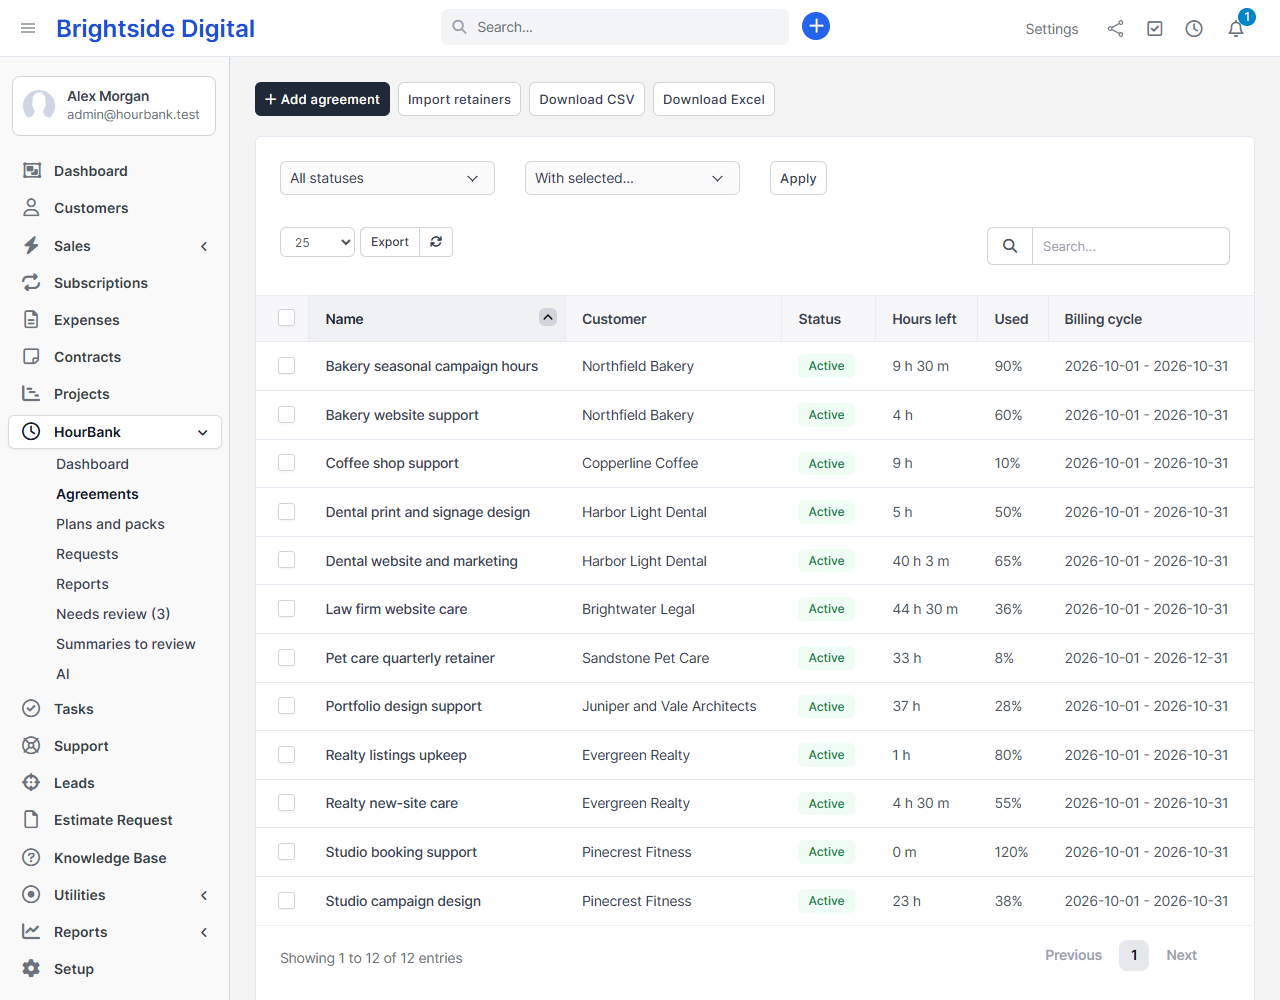1280x1000 pixels.
Task: Sort by Name column arrow icon
Action: 548,317
